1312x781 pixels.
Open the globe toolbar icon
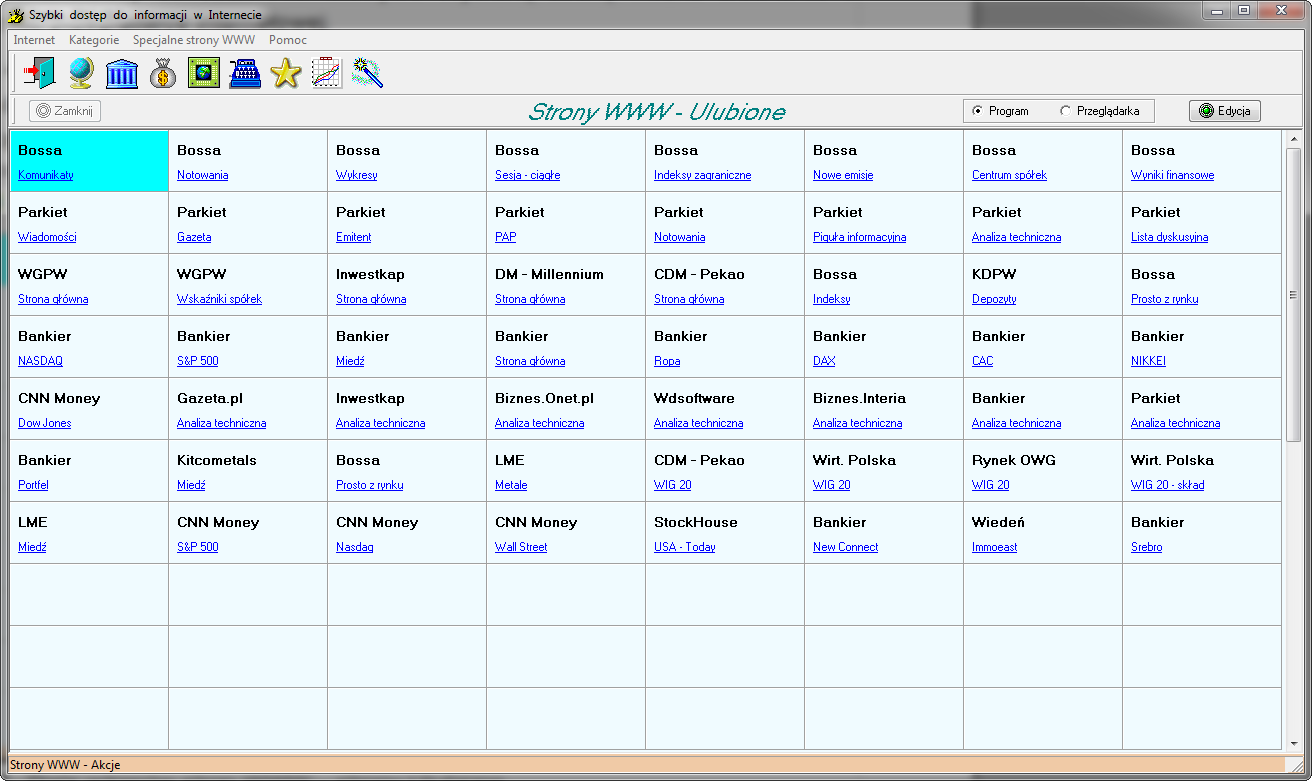[81, 73]
